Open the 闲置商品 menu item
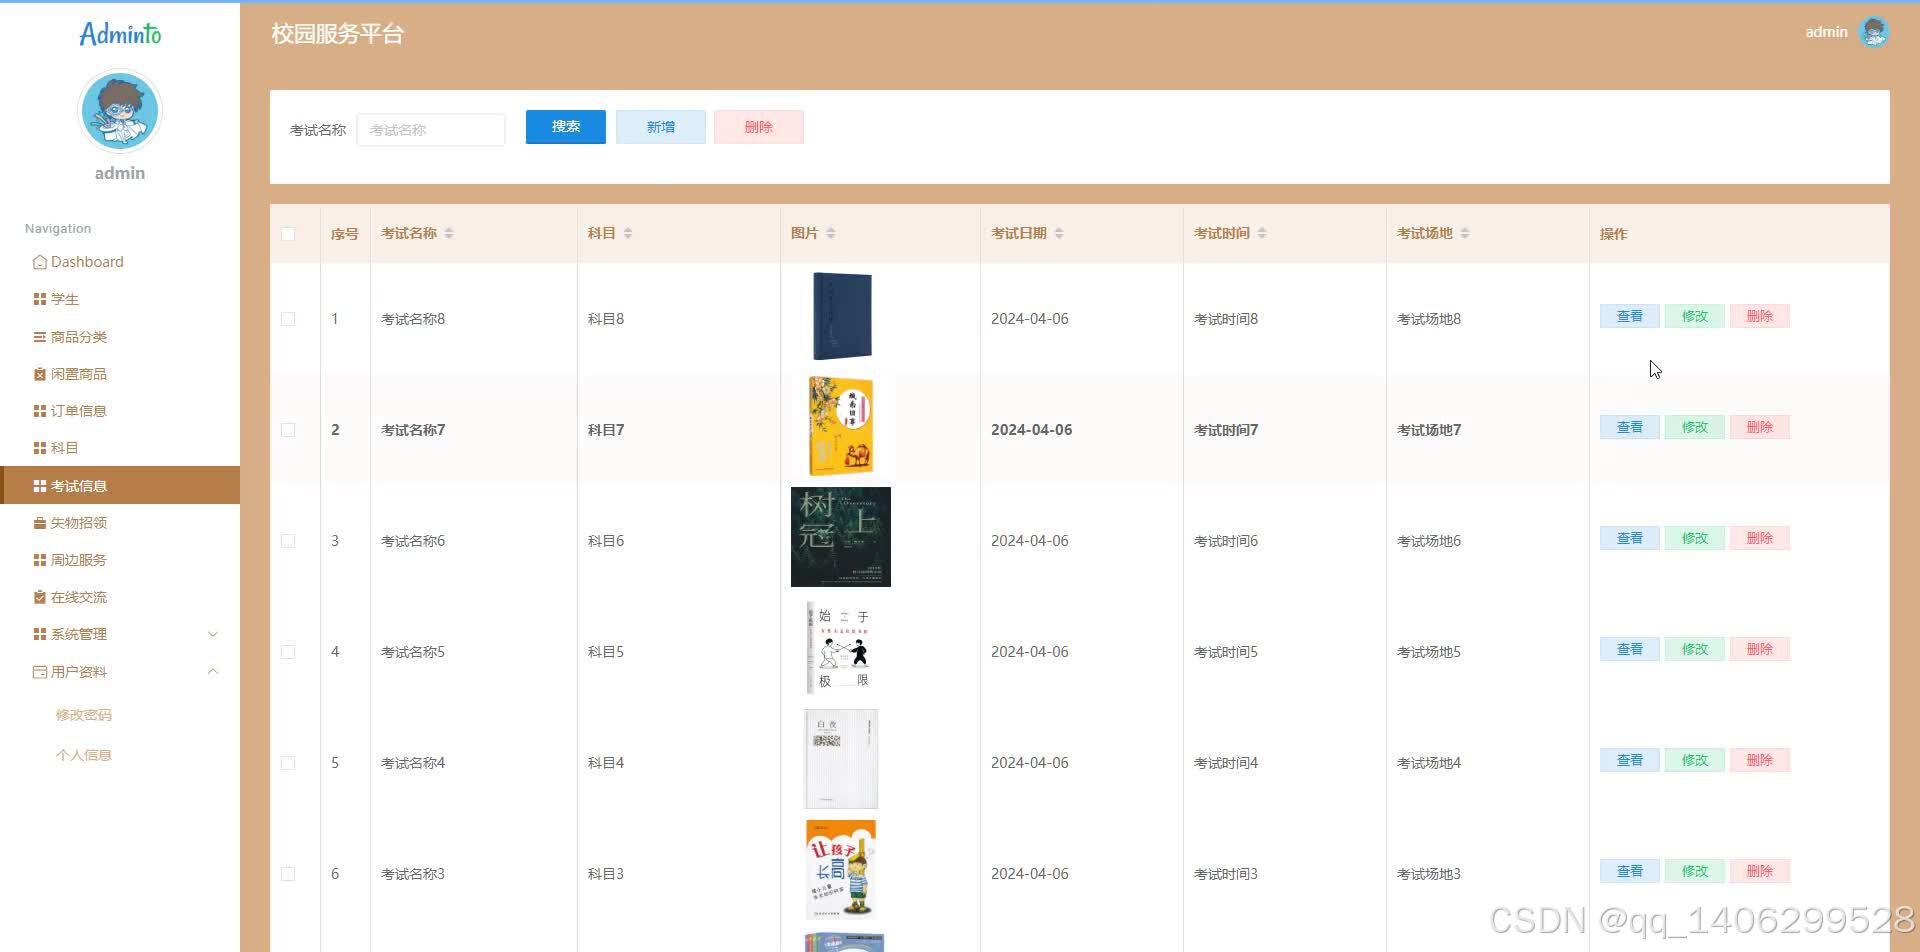Screen dimensions: 1920x952 pos(120,374)
